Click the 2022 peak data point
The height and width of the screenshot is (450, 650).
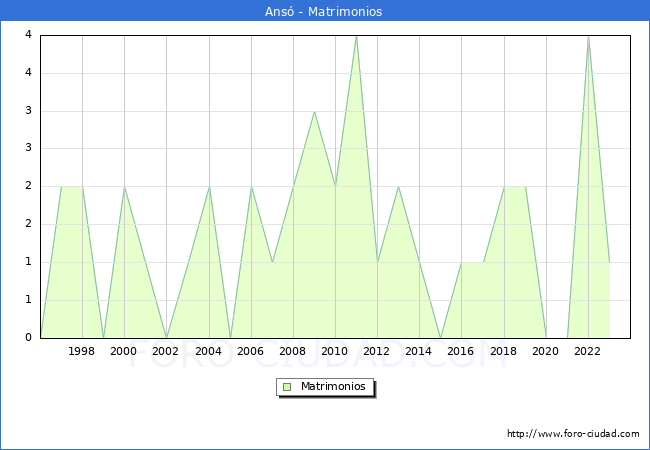(x=588, y=36)
